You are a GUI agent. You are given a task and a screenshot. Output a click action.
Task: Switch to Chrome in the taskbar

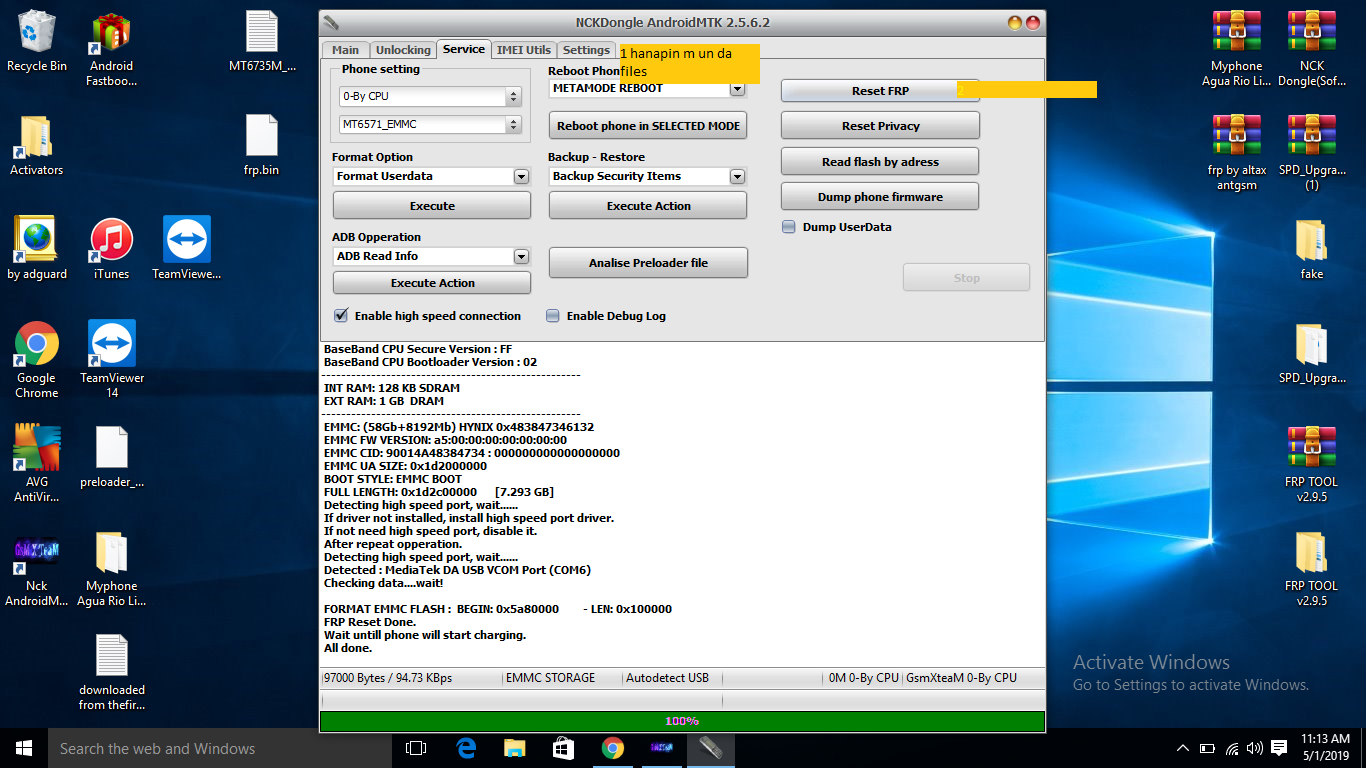(612, 748)
